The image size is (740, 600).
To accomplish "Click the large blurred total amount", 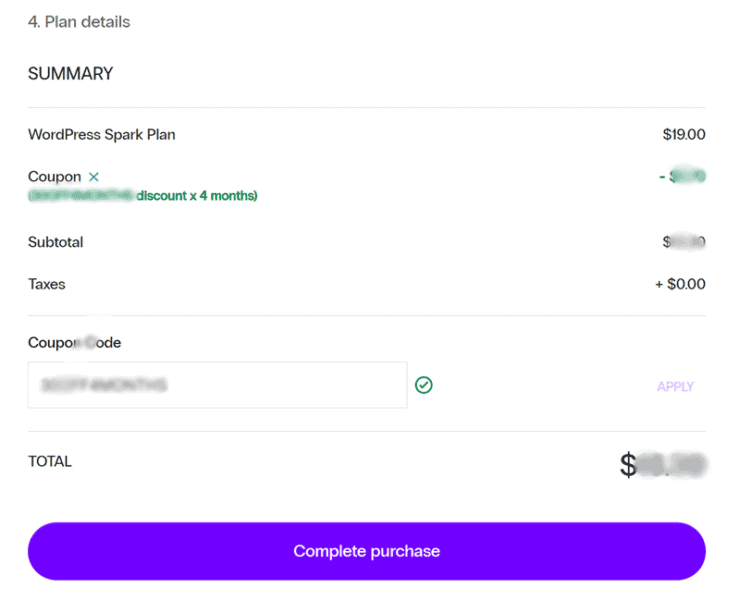I will 663,465.
